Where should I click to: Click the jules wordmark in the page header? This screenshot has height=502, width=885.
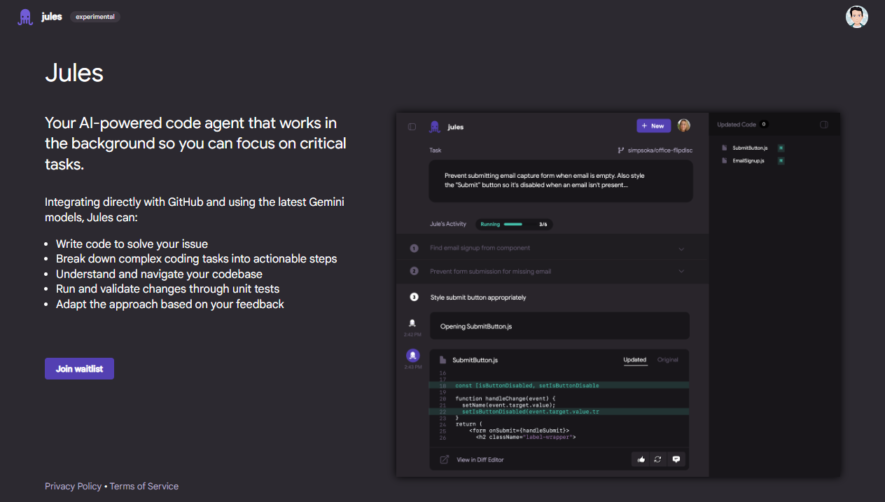[51, 17]
